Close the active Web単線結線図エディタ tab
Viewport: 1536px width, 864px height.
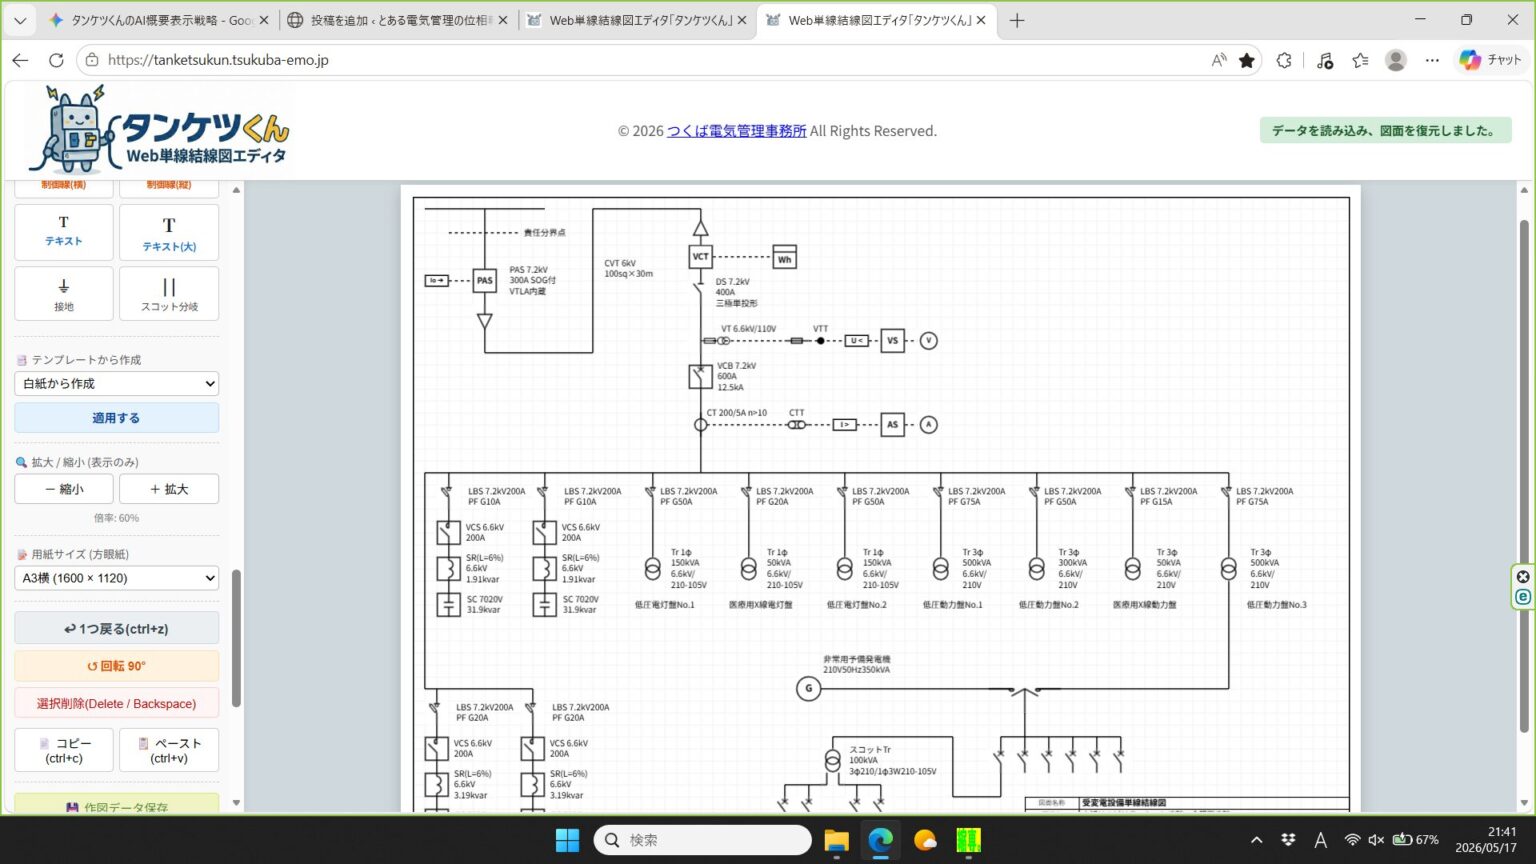pyautogui.click(x=981, y=20)
